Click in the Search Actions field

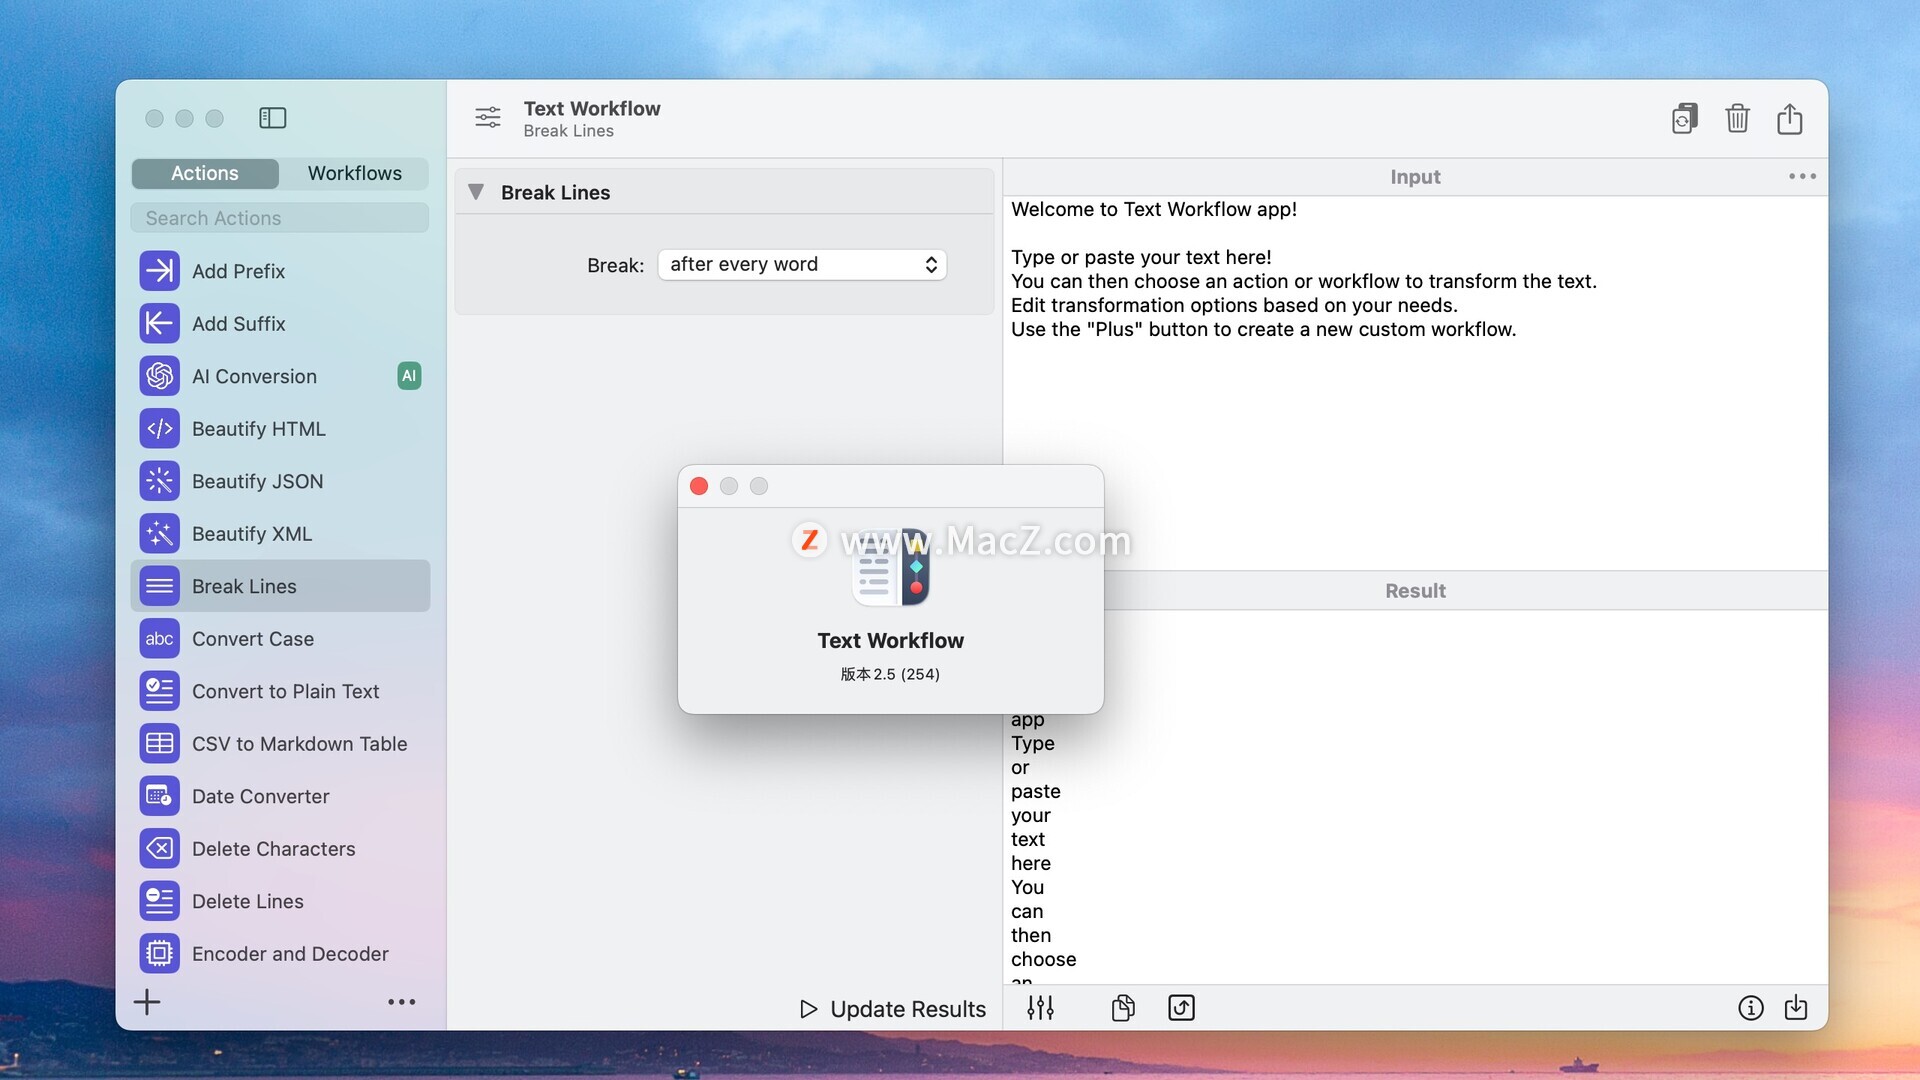[280, 218]
